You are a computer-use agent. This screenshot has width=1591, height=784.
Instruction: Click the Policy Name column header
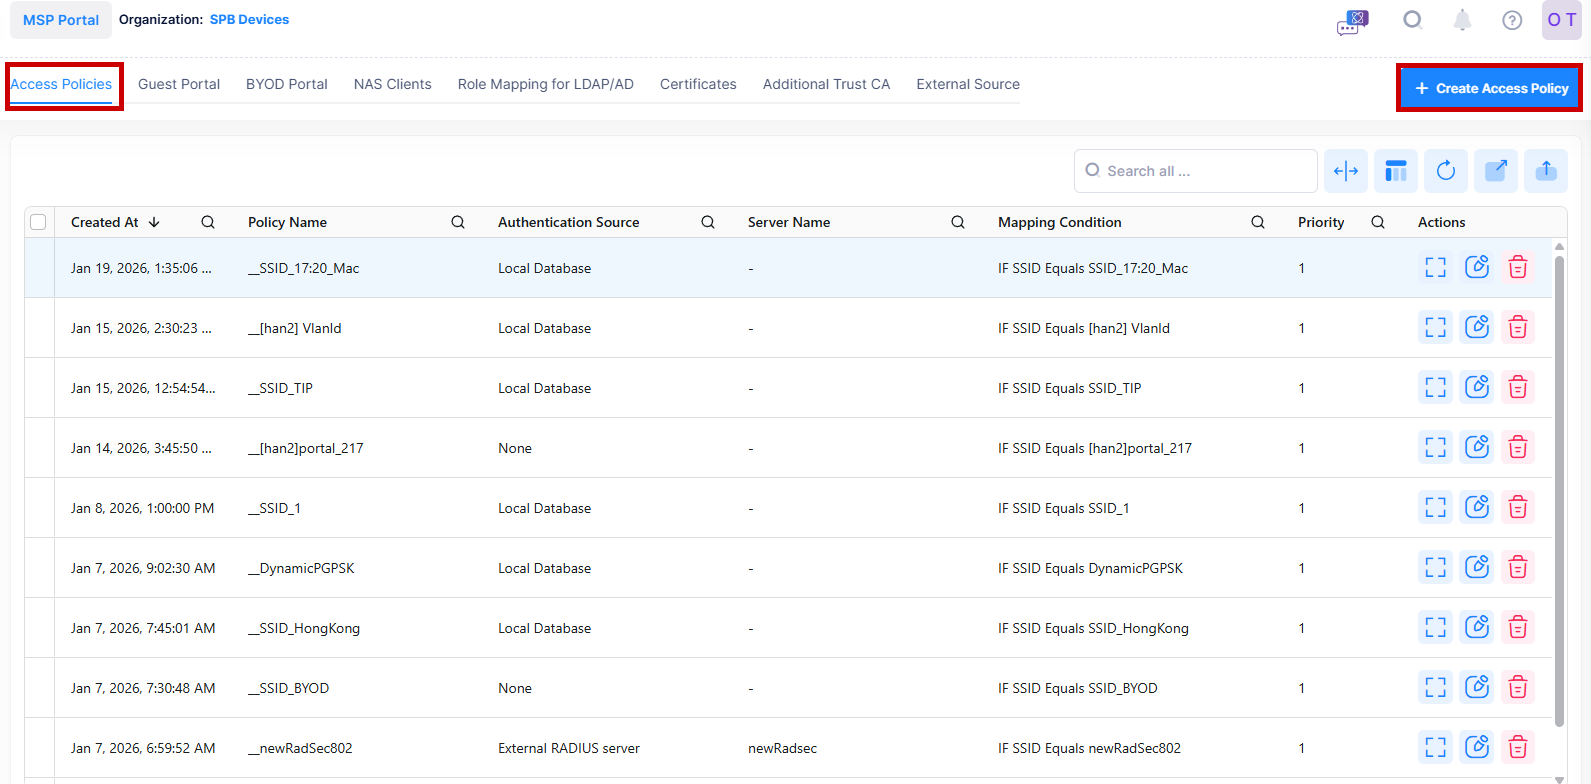point(287,222)
